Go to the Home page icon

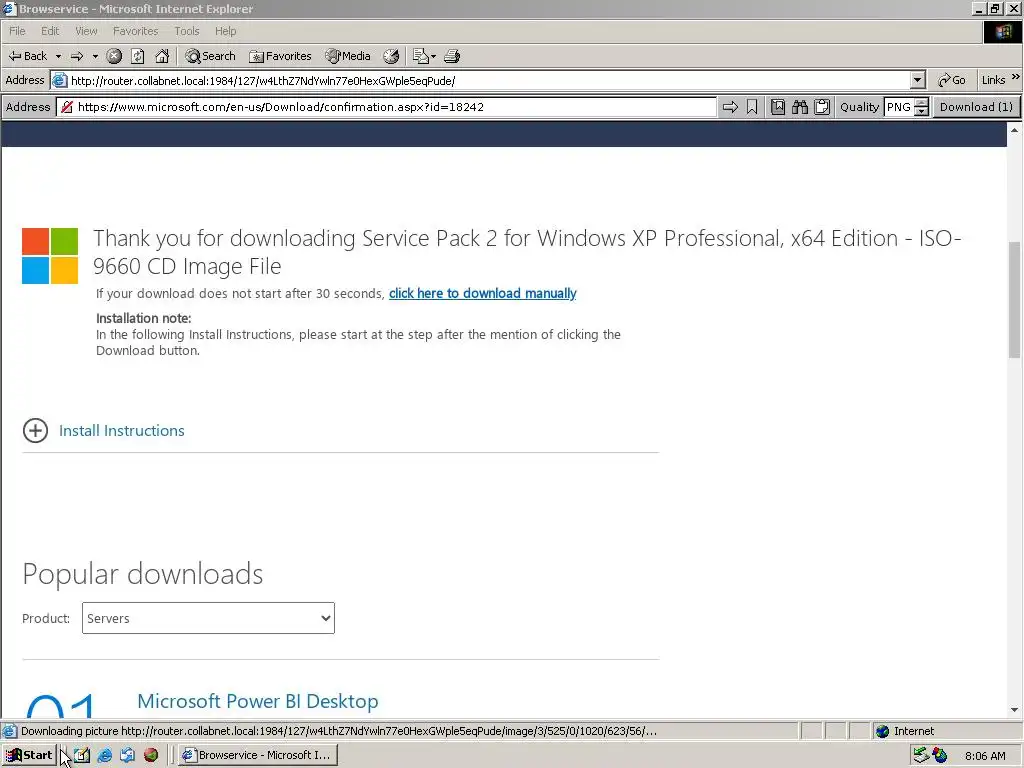pos(162,56)
